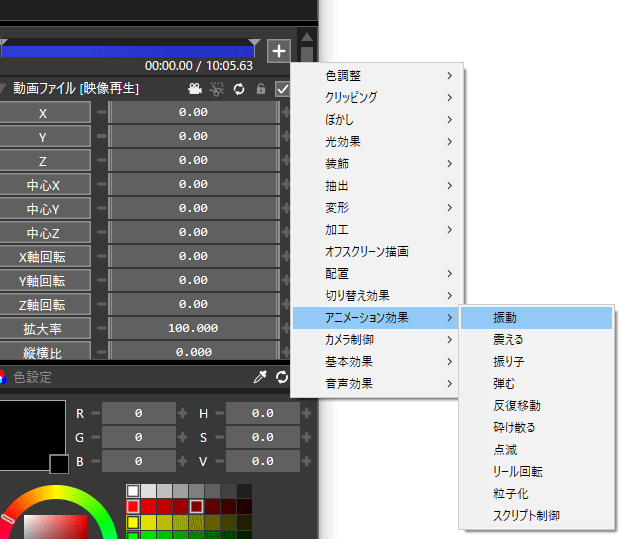Screen dimensions: 620x539
Task: Click the small black secondary color square
Action: (x=59, y=464)
